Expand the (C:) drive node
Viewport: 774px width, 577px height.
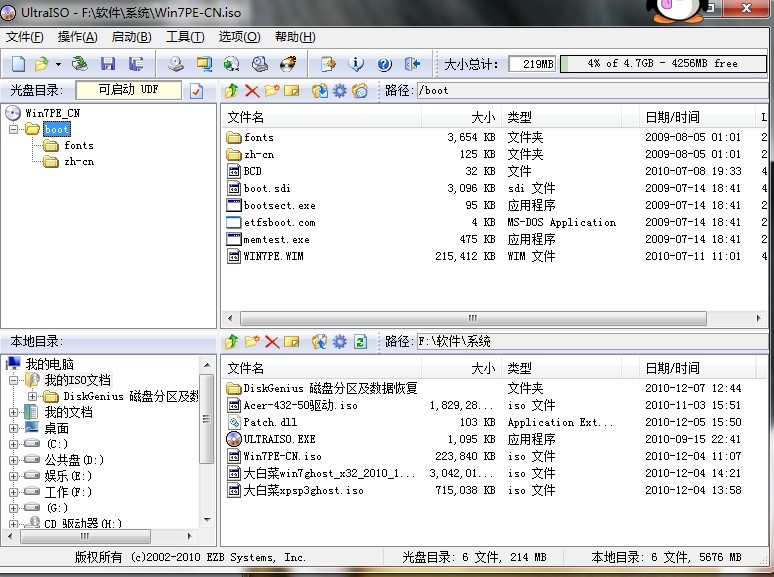click(x=13, y=444)
